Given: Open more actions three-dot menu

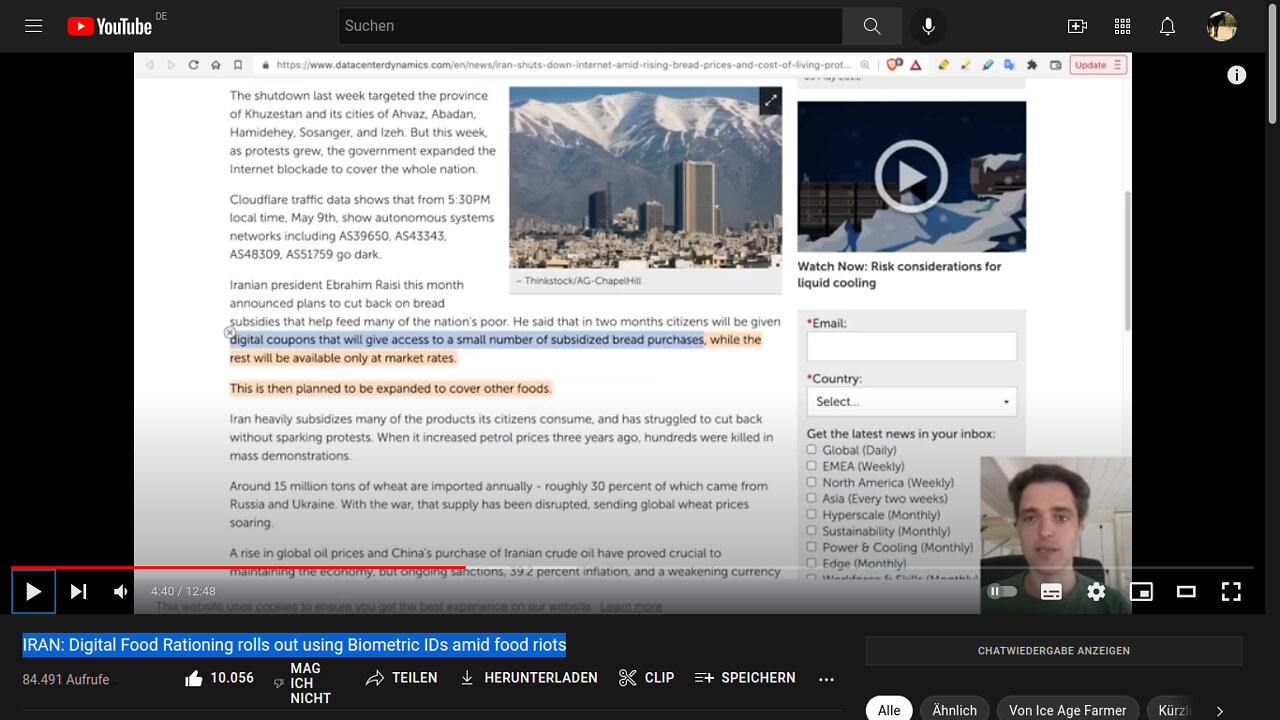Looking at the screenshot, I should 826,678.
